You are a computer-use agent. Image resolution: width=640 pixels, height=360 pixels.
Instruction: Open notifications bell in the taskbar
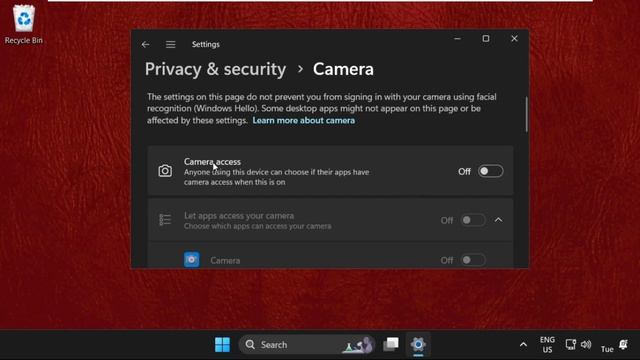(623, 344)
